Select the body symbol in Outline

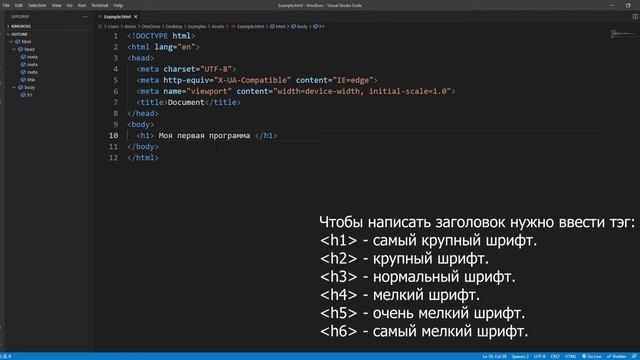[27, 87]
